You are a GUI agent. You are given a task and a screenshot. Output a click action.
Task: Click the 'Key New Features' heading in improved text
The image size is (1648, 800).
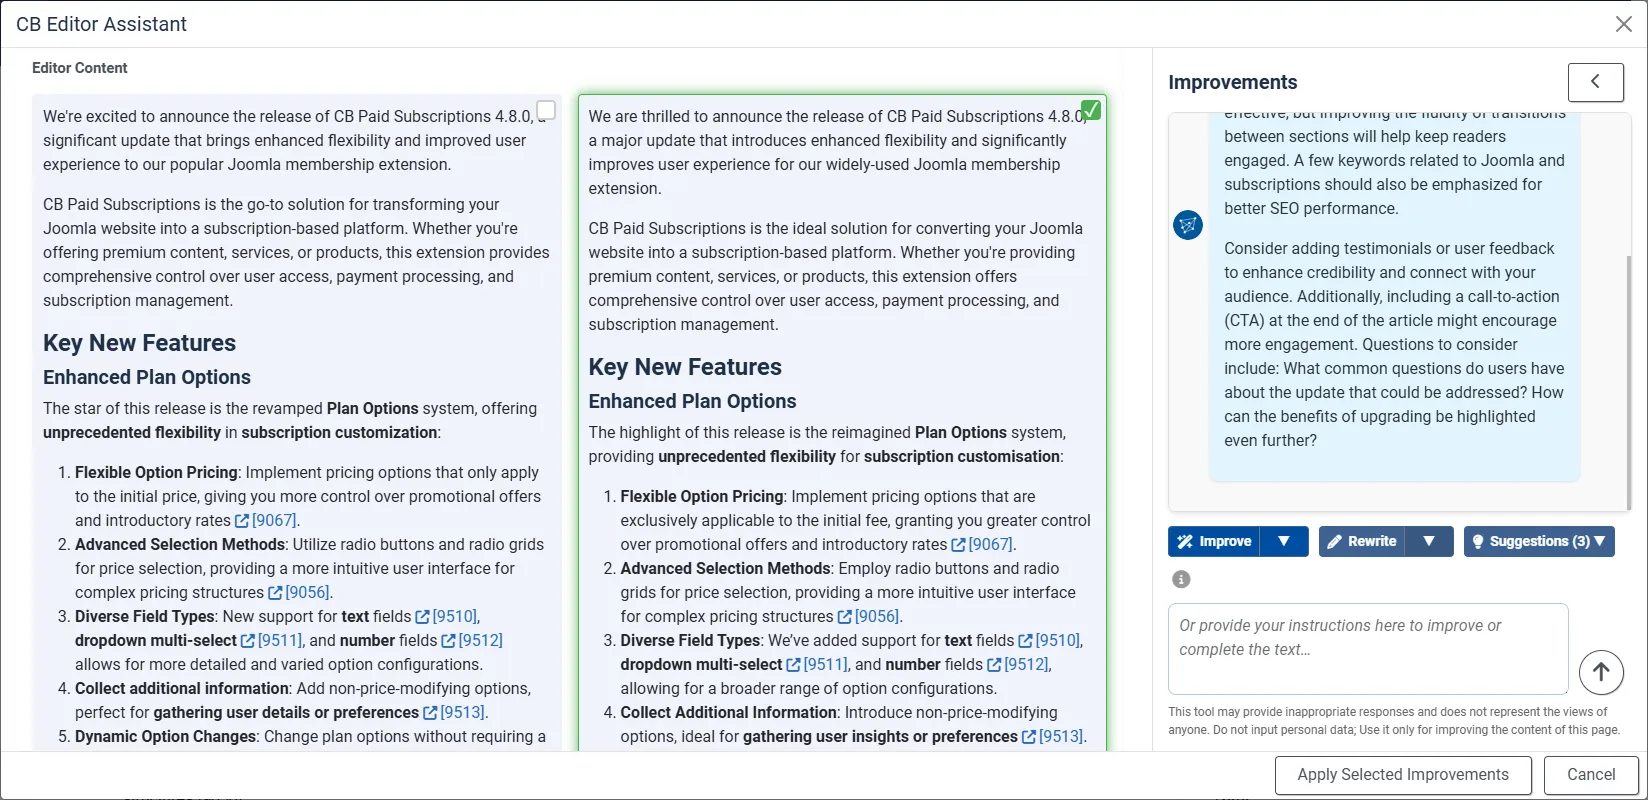685,367
